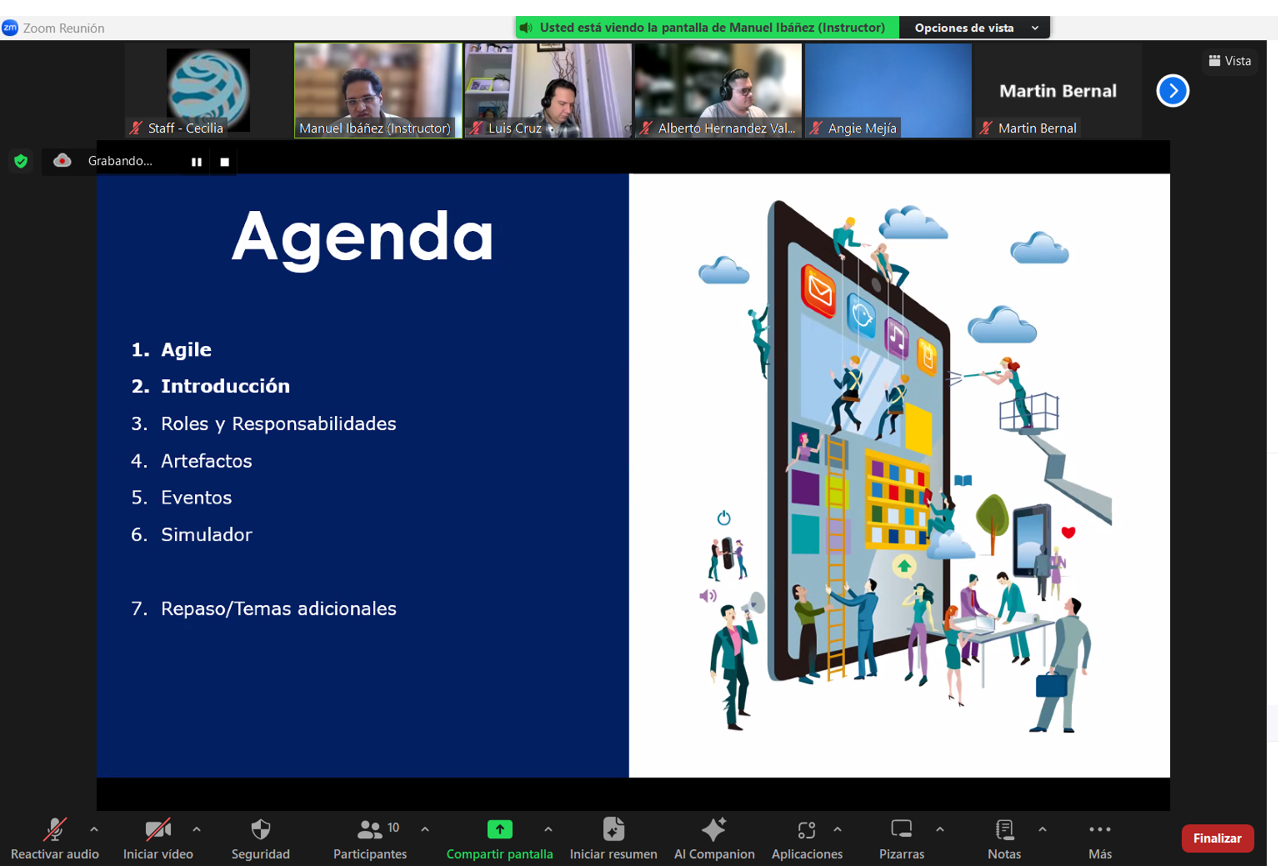
Task: Open Aplicaciones from the toolbar
Action: [806, 830]
